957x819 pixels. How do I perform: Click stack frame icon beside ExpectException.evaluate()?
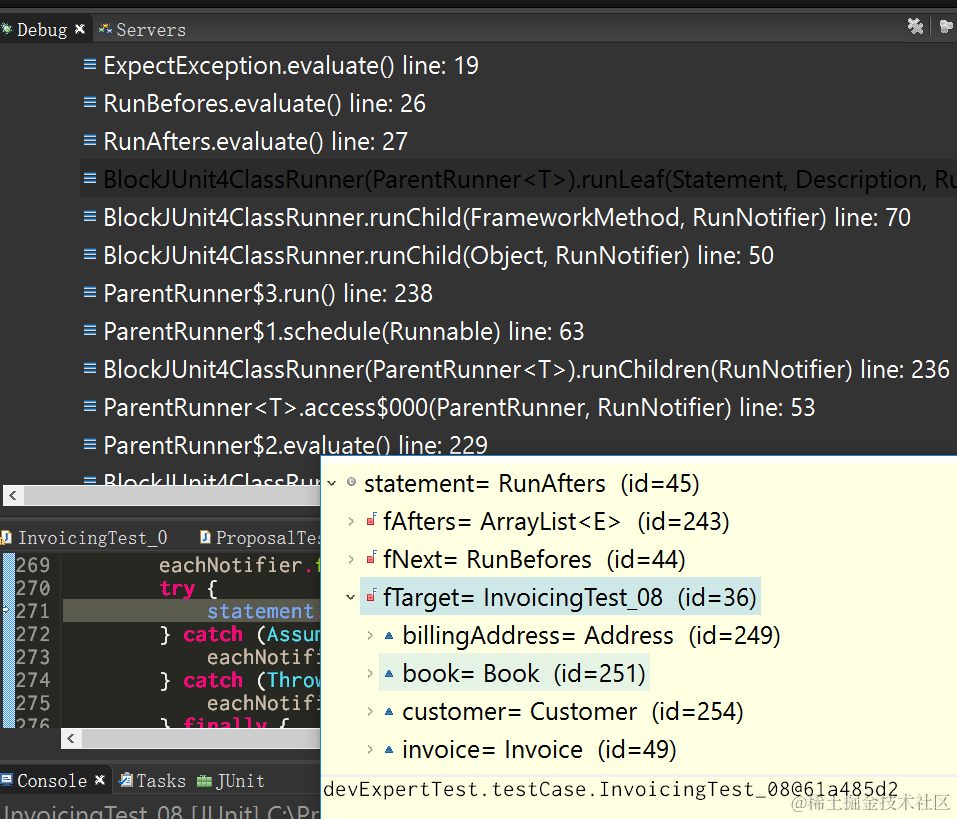pyautogui.click(x=90, y=64)
